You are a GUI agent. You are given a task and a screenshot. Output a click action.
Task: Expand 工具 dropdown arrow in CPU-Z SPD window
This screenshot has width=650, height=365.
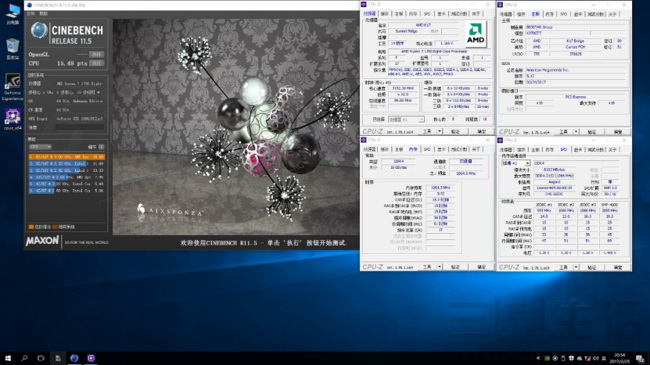tap(576, 268)
